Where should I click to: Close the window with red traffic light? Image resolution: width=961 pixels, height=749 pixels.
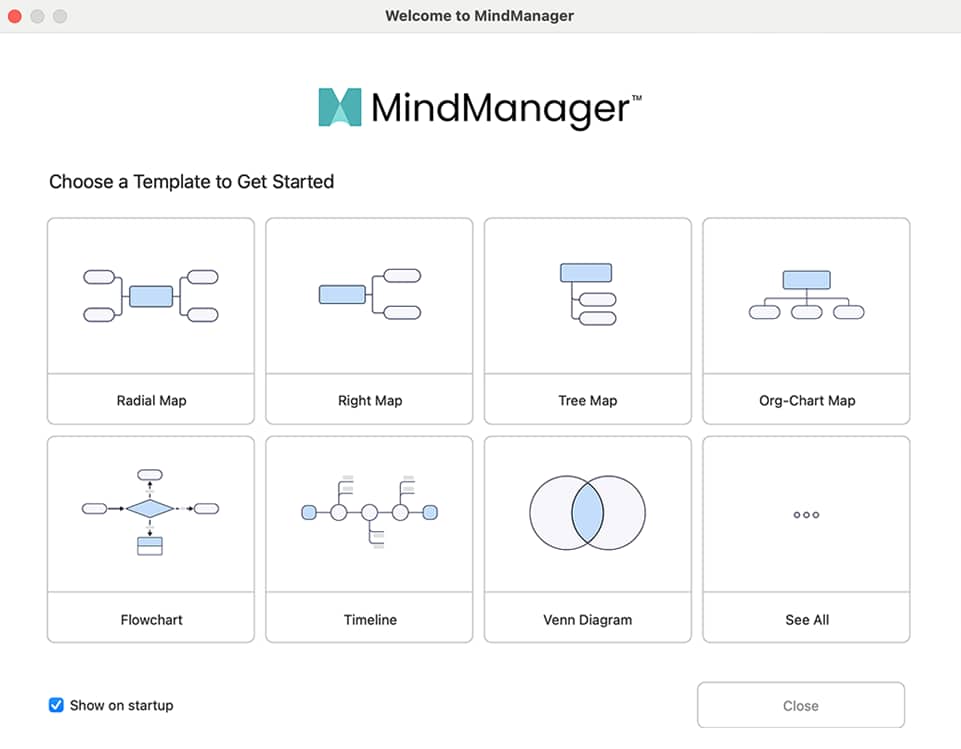(x=14, y=16)
